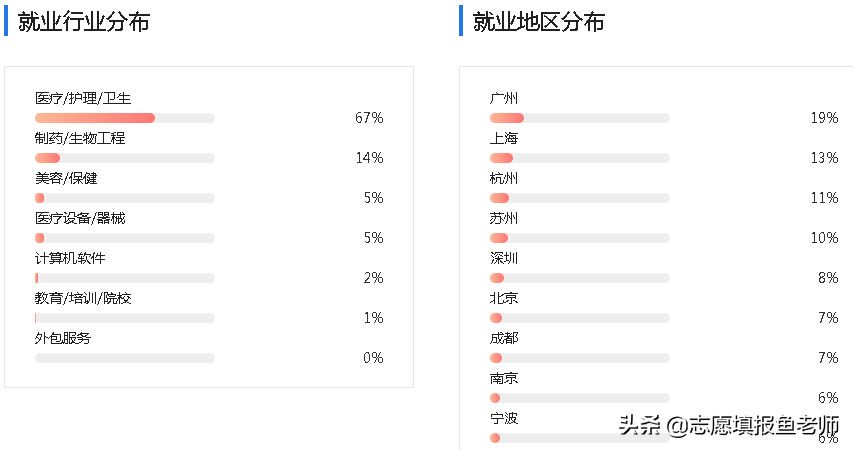The width and height of the screenshot is (853, 450).
Task: Click the 杭州 region label
Action: point(504,178)
